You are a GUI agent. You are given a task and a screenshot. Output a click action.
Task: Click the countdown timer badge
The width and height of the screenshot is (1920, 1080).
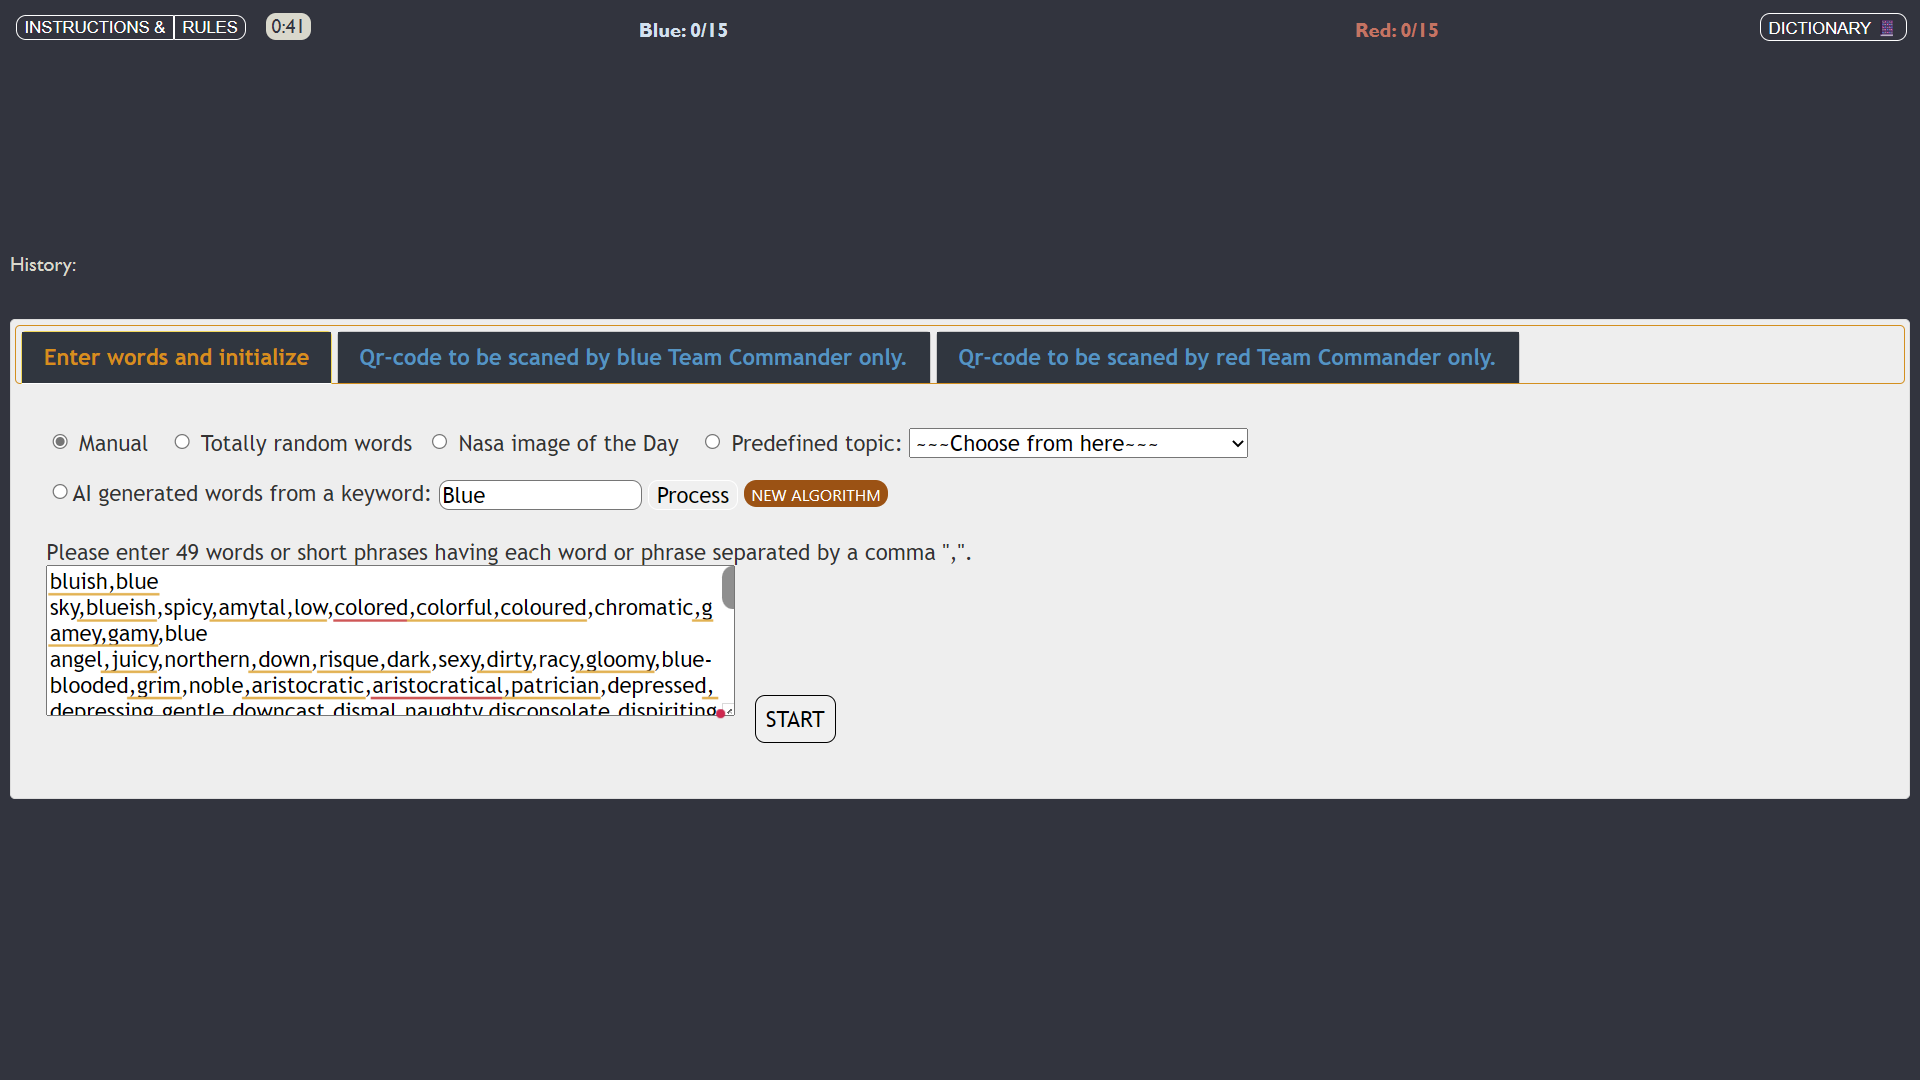point(288,27)
